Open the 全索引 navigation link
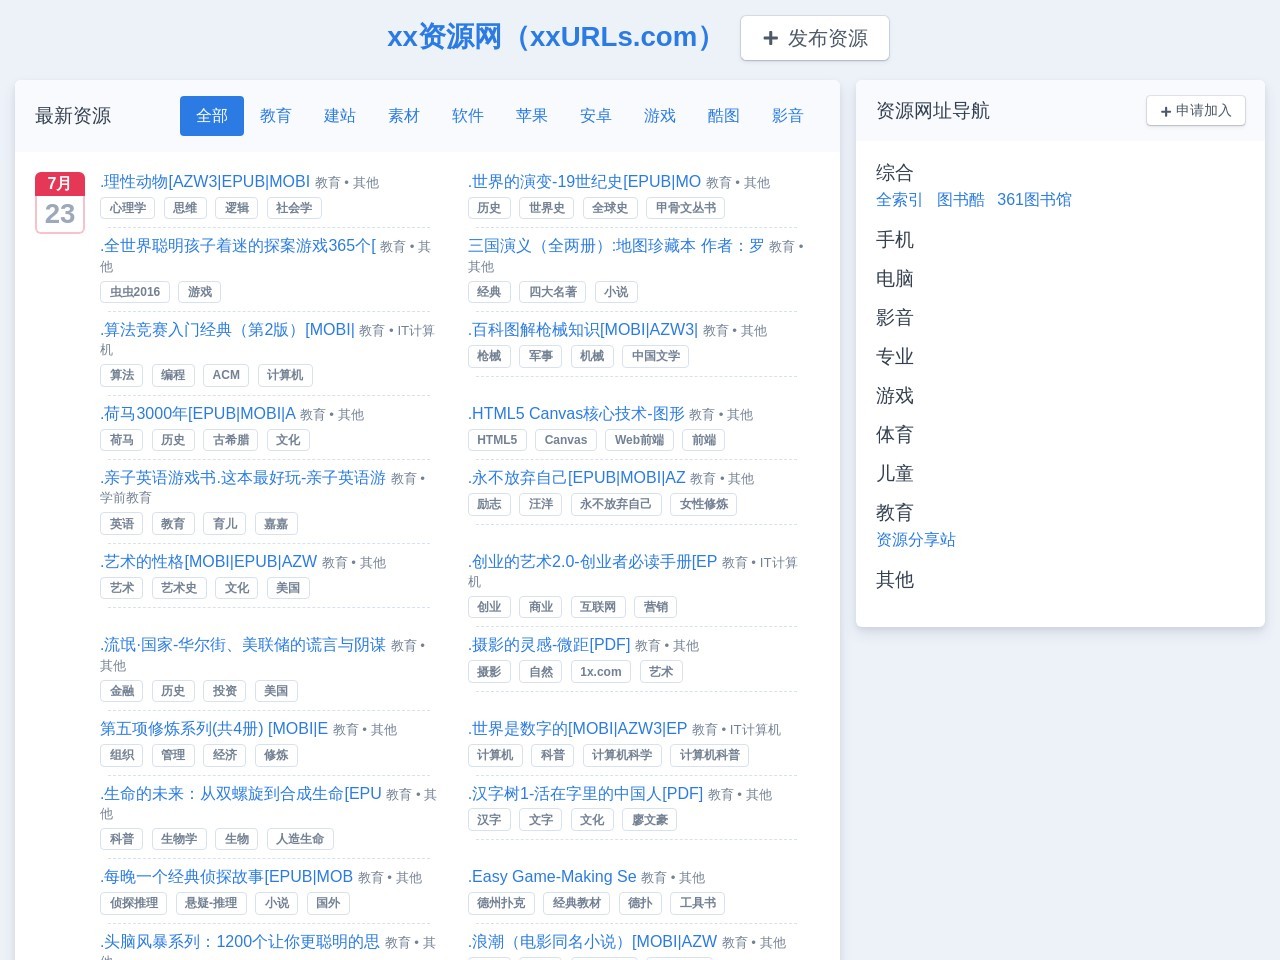Image resolution: width=1280 pixels, height=960 pixels. [x=899, y=200]
